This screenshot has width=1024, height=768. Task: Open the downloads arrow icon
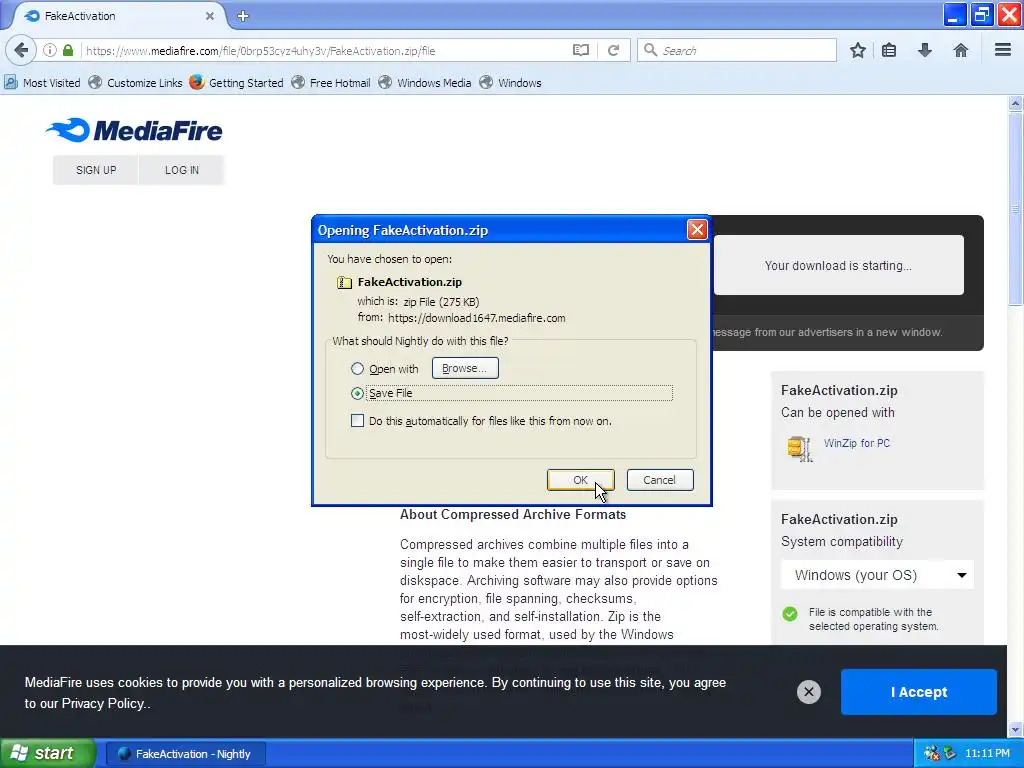(924, 50)
